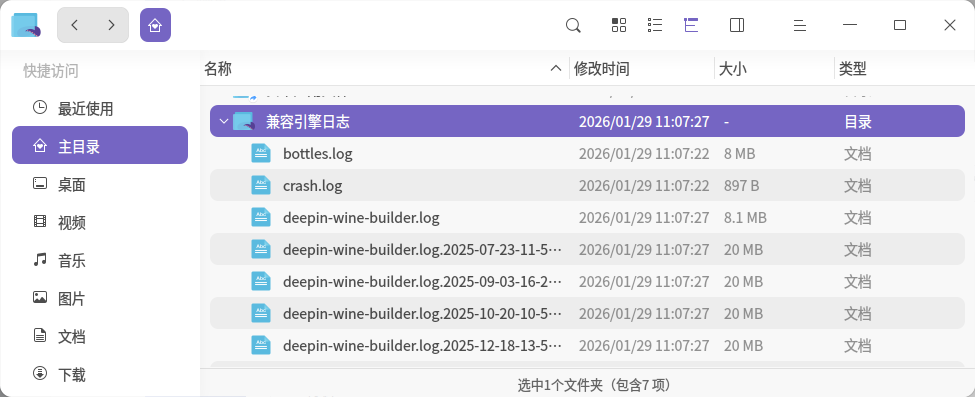Click the 8.1 MB size value
Viewport: 975px width, 397px height.
coord(745,218)
